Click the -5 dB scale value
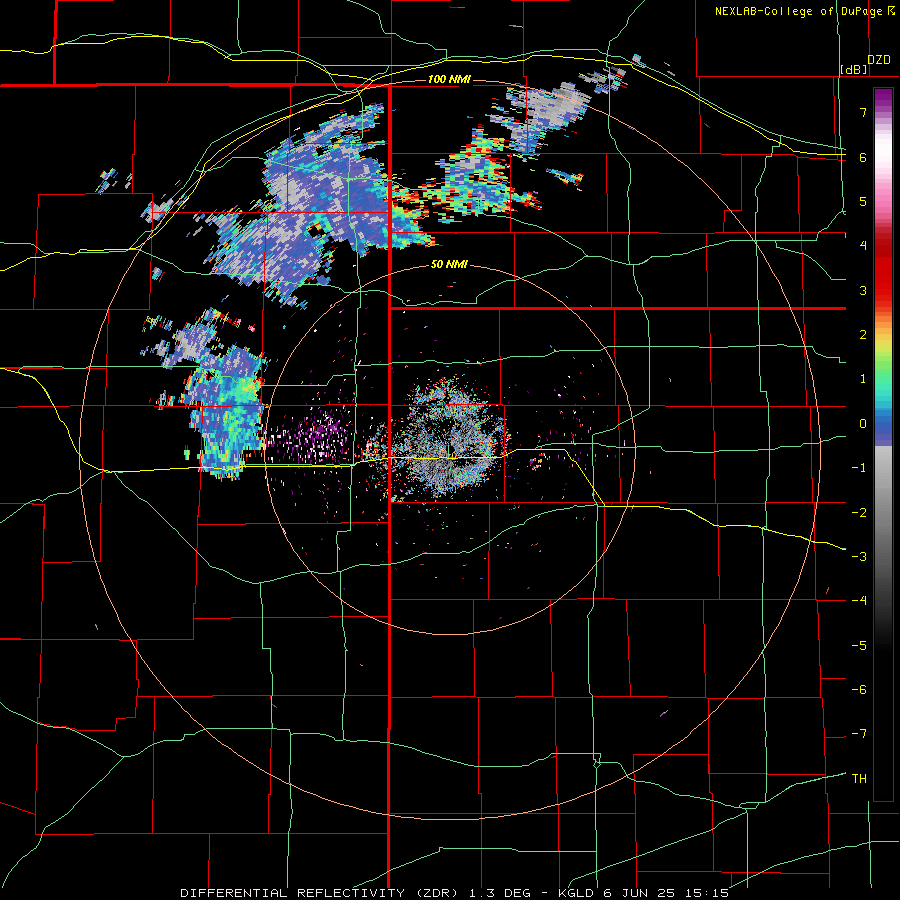This screenshot has width=900, height=900. point(859,646)
